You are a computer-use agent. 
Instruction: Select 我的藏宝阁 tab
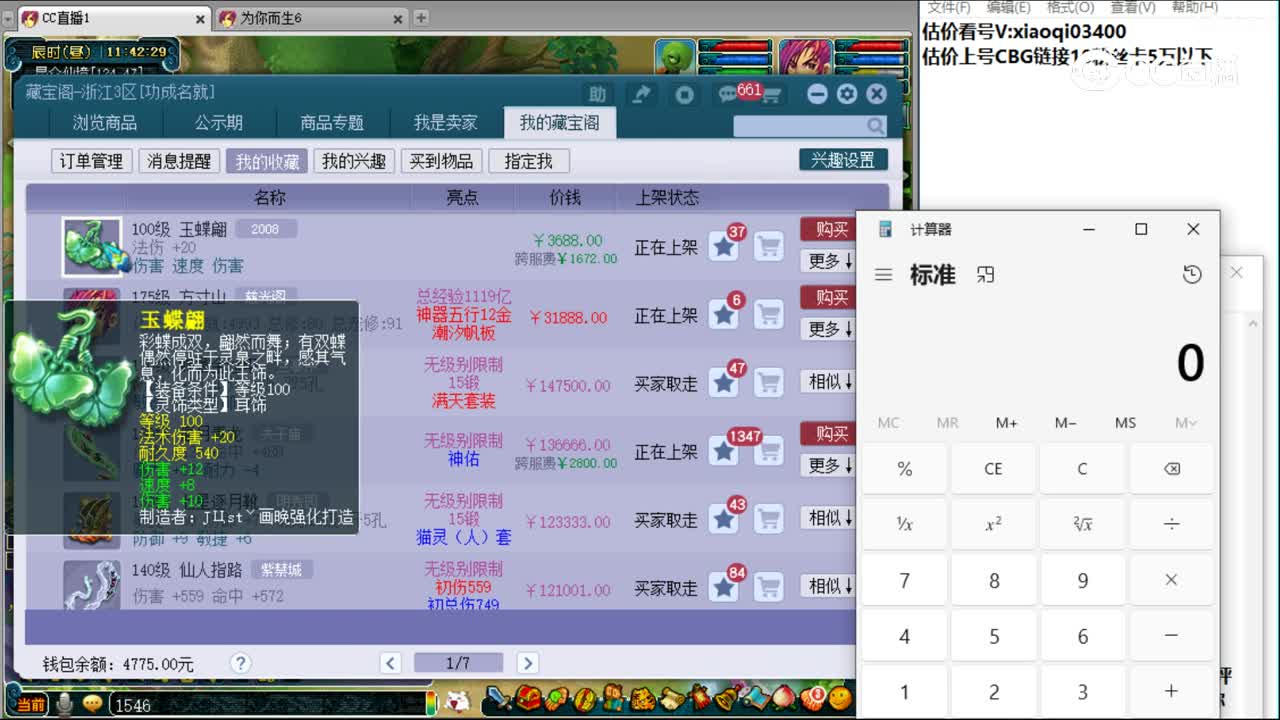(559, 123)
